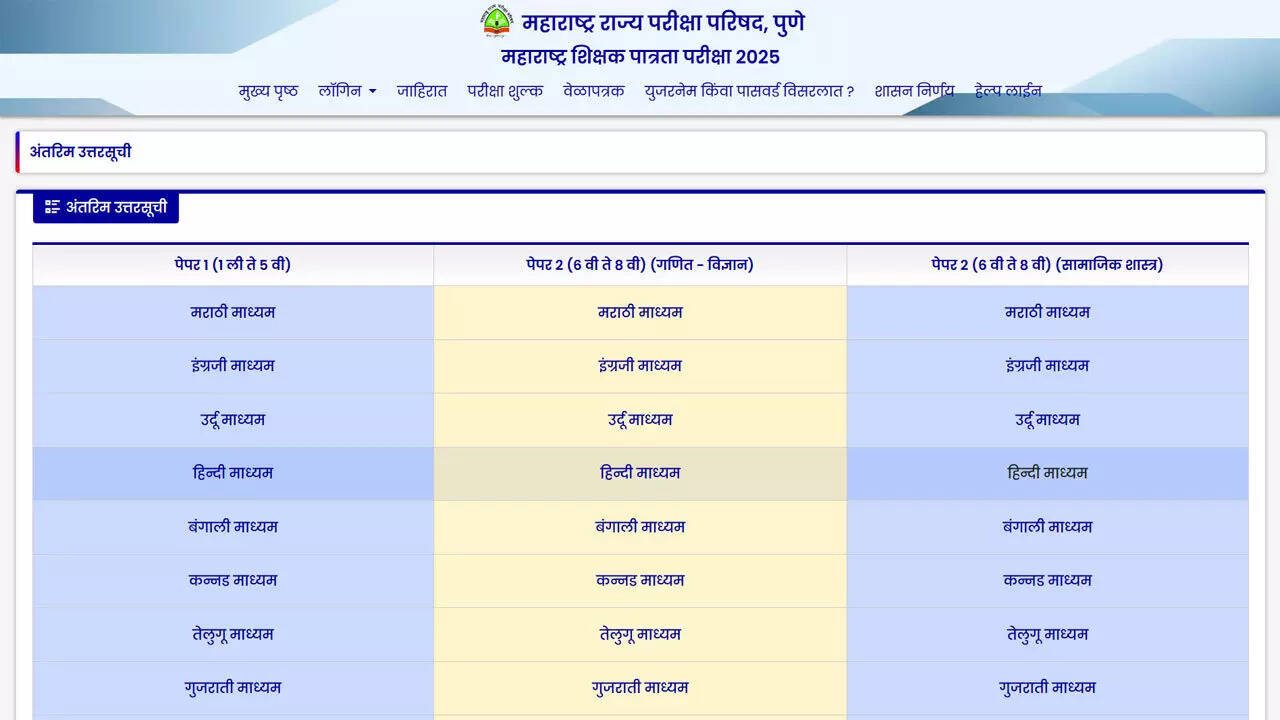Open the परीक्षा शुल्क page
The width and height of the screenshot is (1280, 720).
(505, 91)
